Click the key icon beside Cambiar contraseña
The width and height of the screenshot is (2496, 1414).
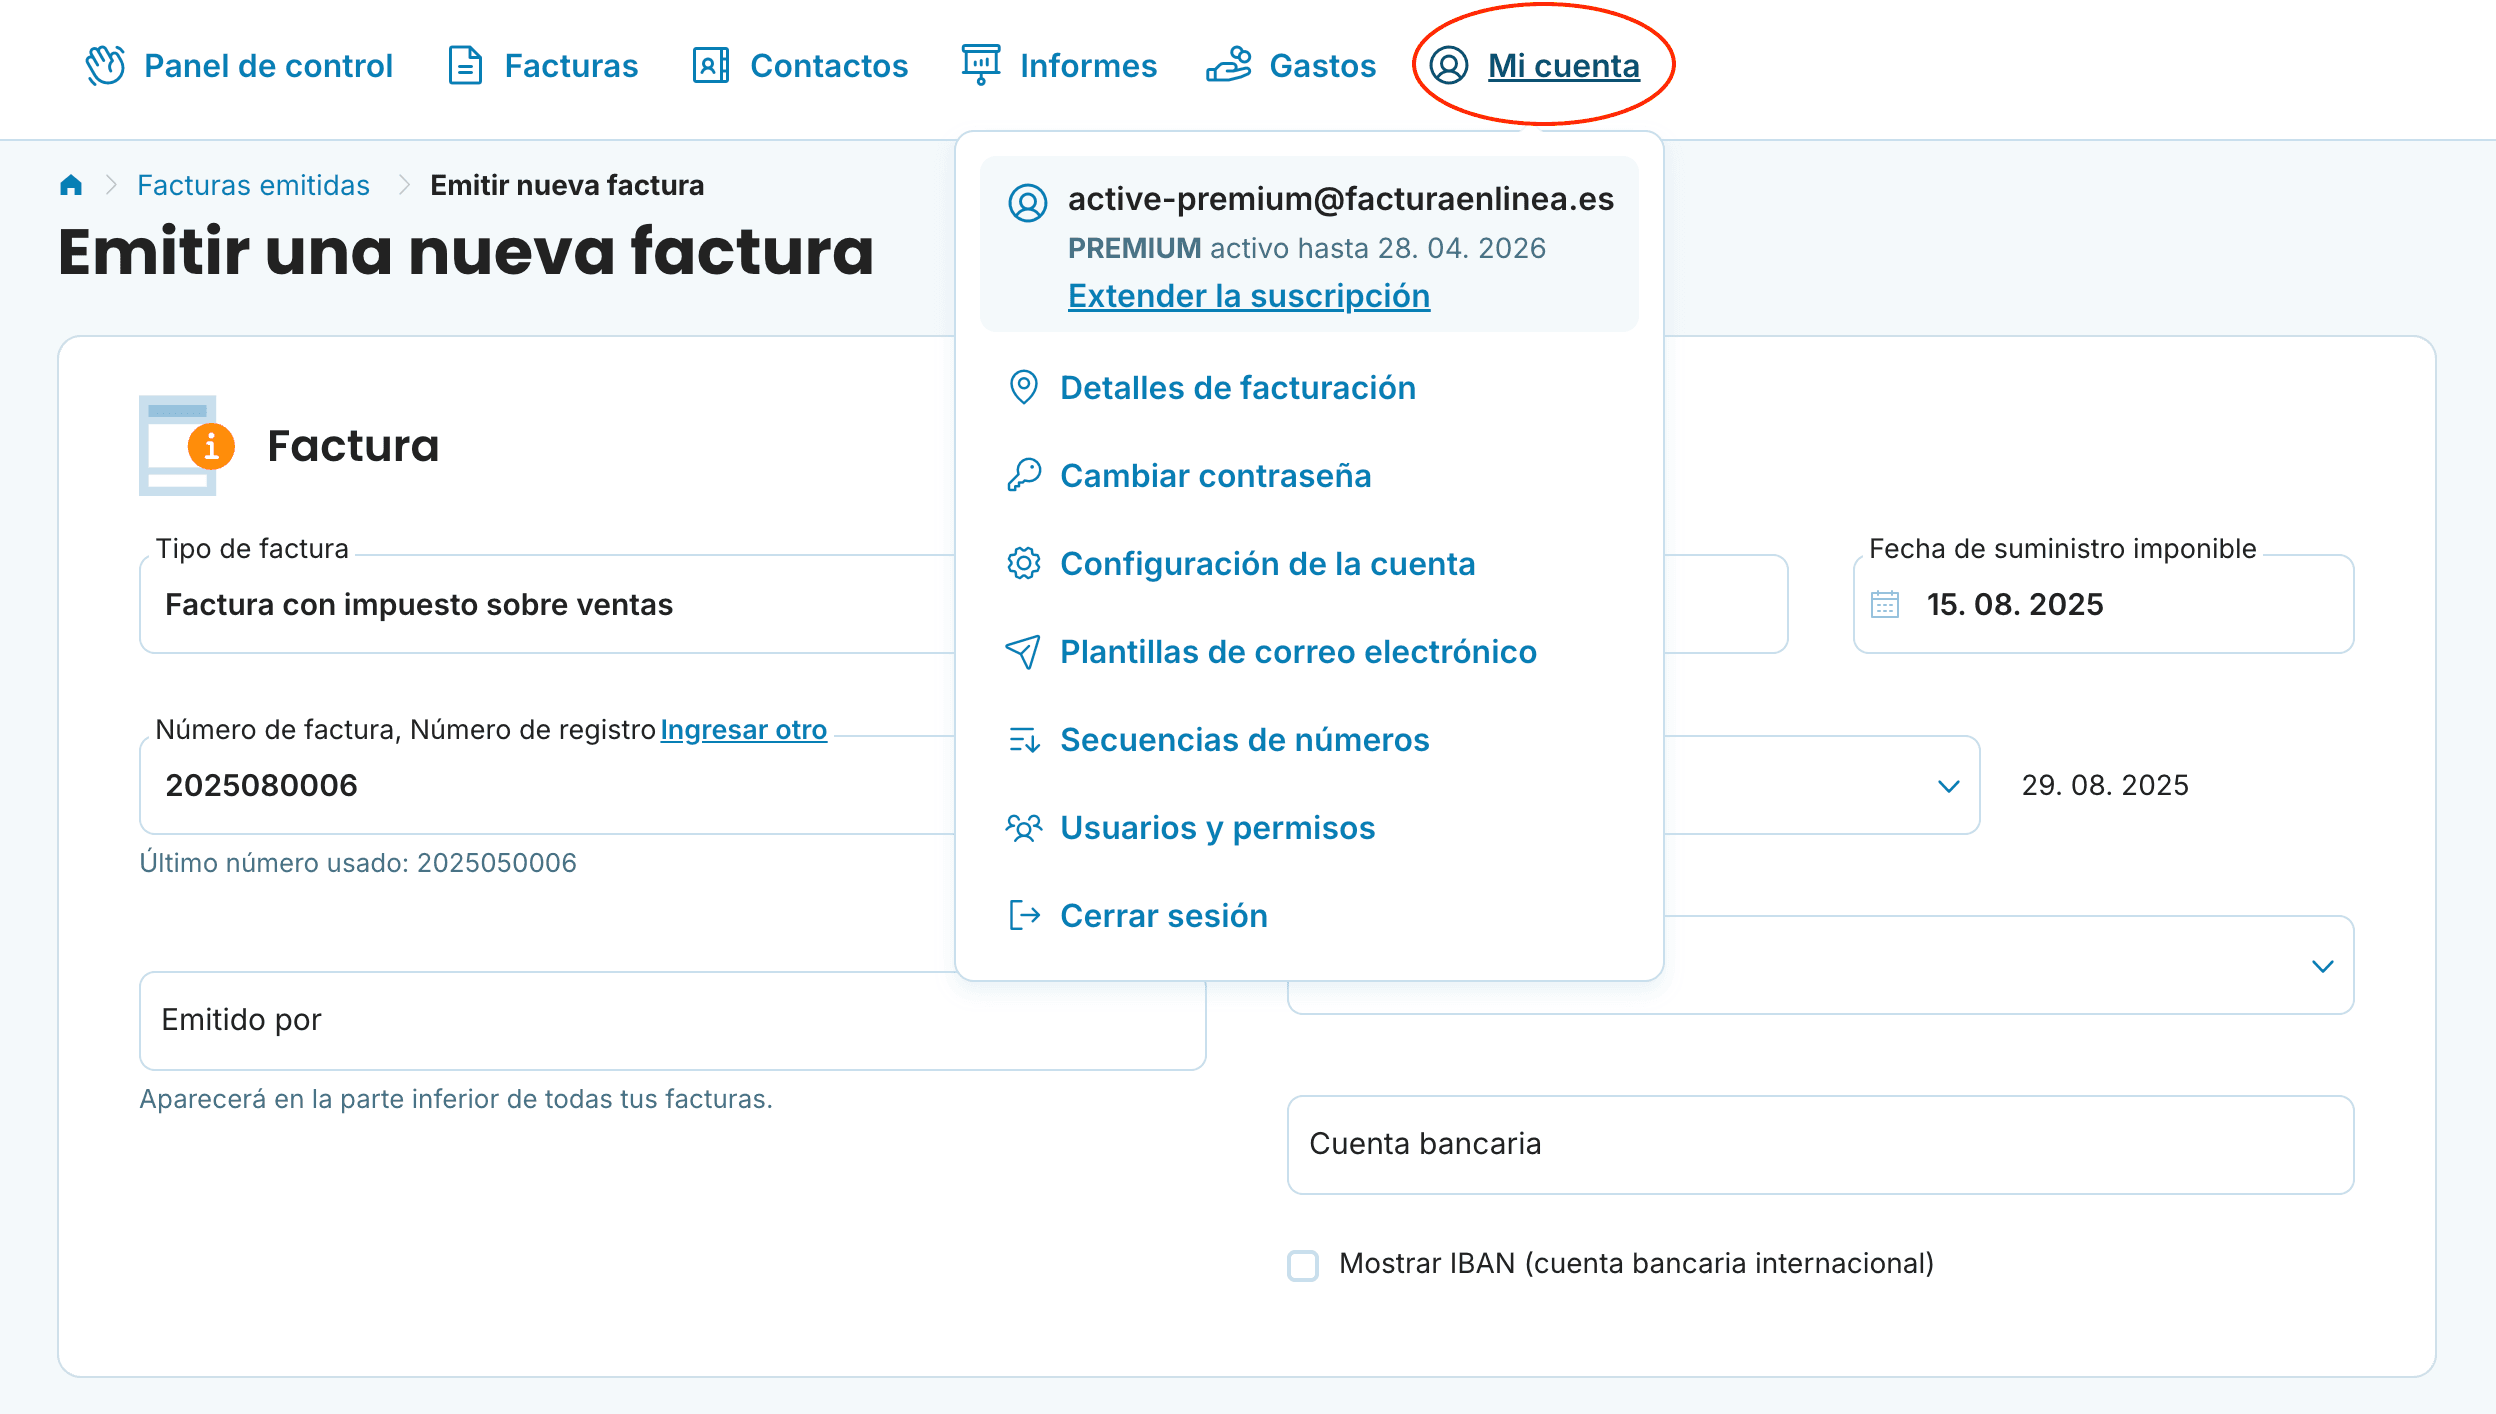click(x=1024, y=476)
